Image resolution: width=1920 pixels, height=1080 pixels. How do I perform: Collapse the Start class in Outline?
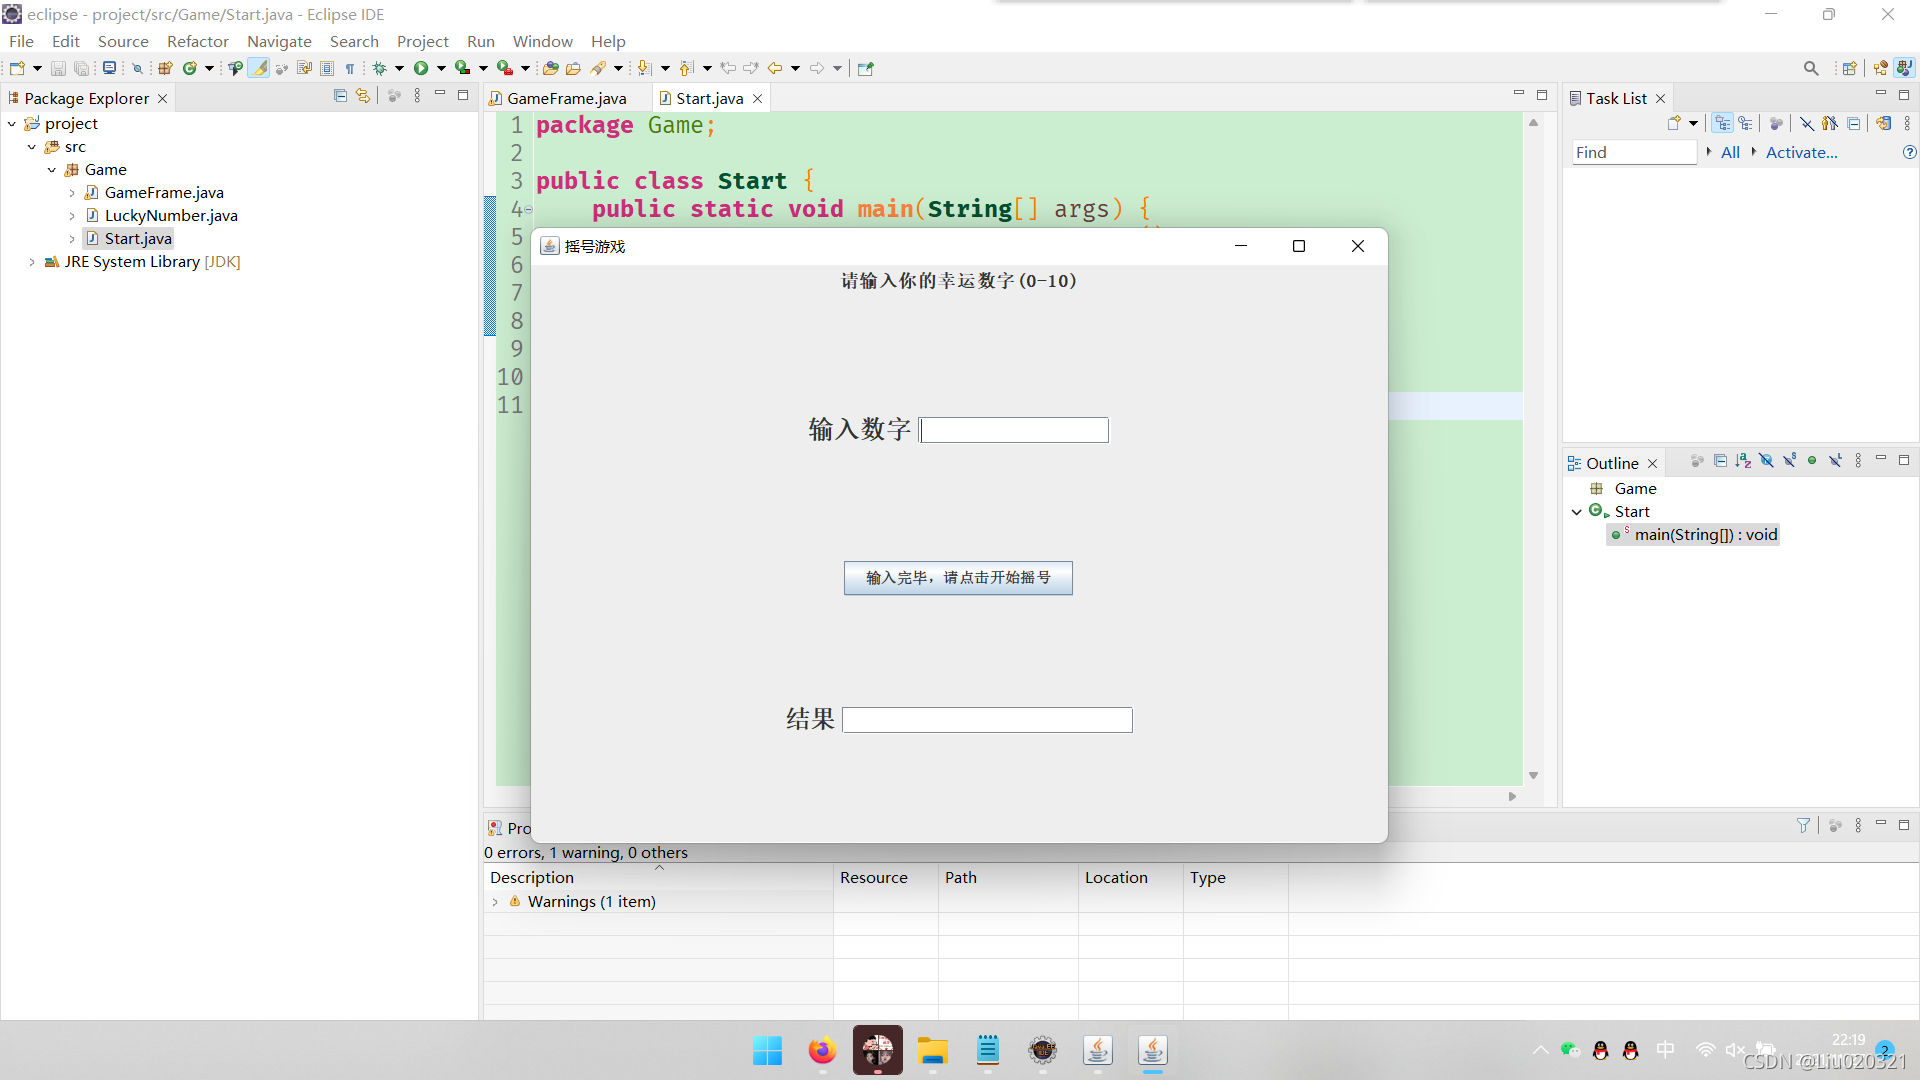tap(1577, 512)
